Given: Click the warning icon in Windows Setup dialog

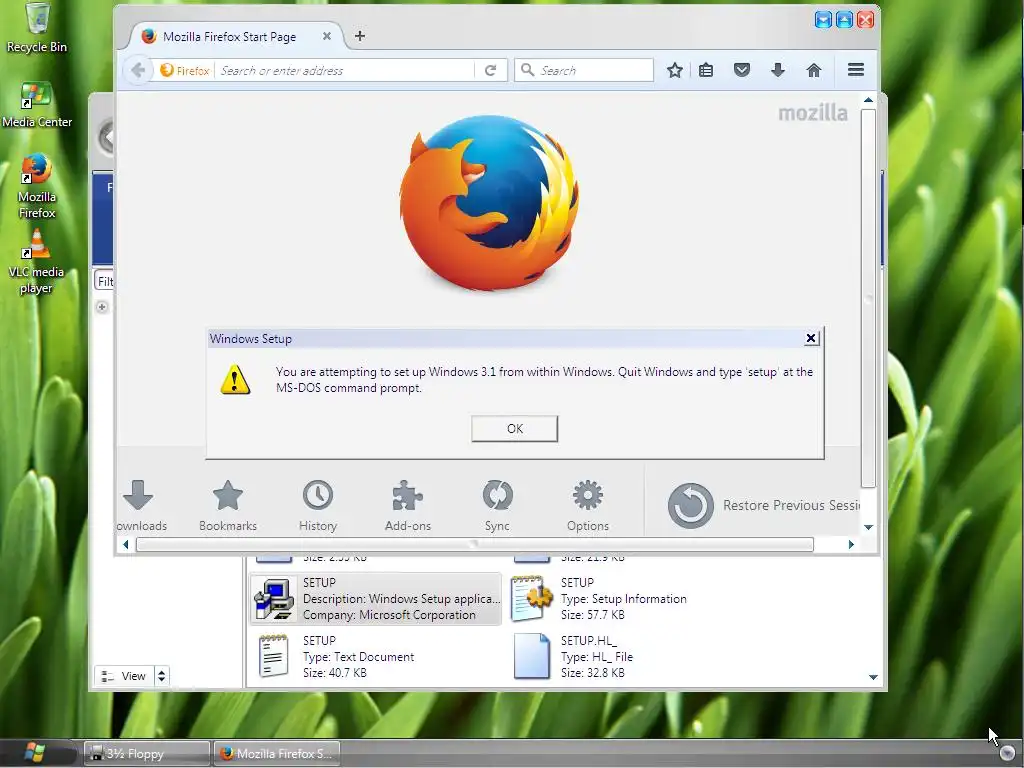Looking at the screenshot, I should point(235,380).
